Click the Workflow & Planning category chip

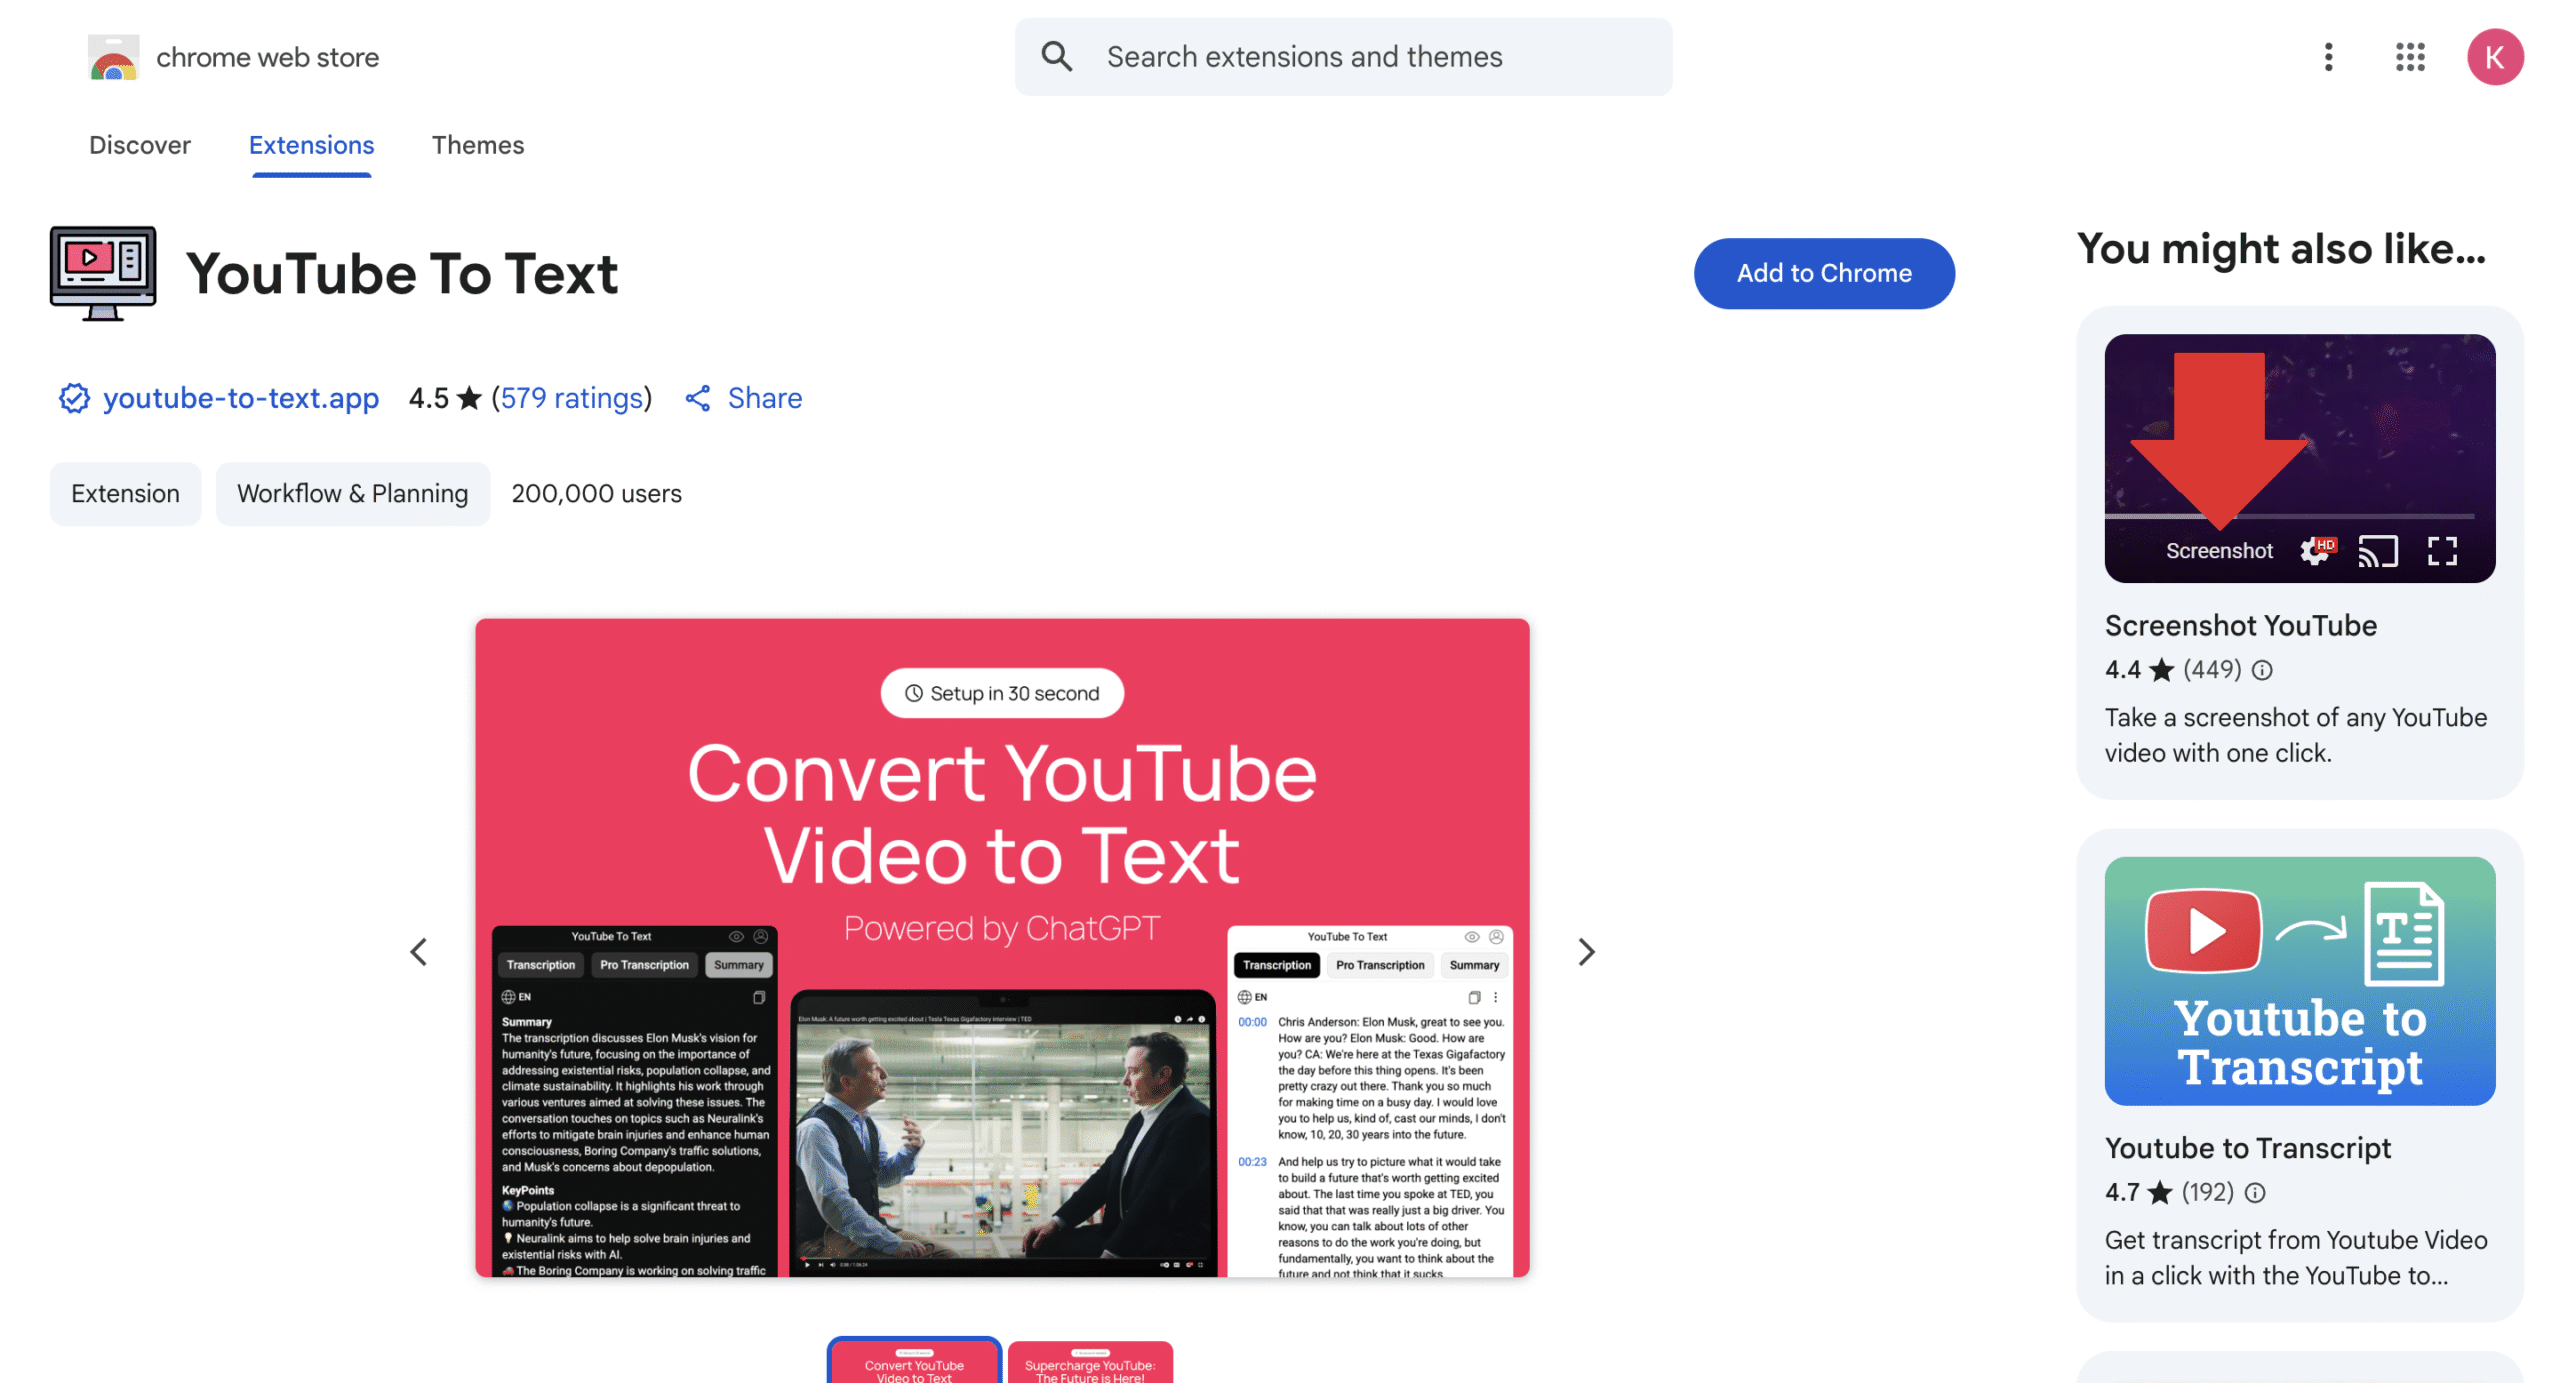[x=352, y=493]
